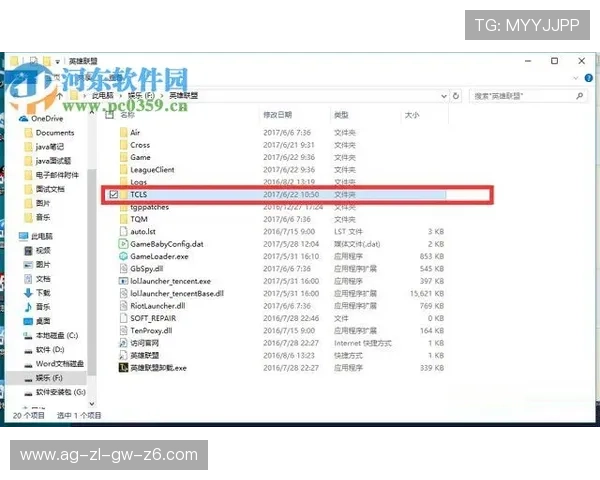Select the GameLoader.exe application icon
This screenshot has height=480, width=600.
pos(123,256)
